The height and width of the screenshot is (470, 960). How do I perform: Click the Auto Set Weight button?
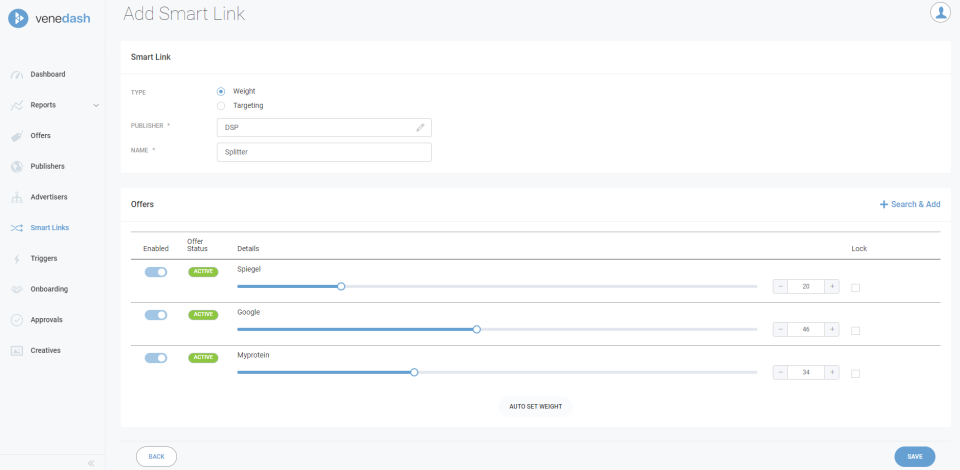coord(535,407)
